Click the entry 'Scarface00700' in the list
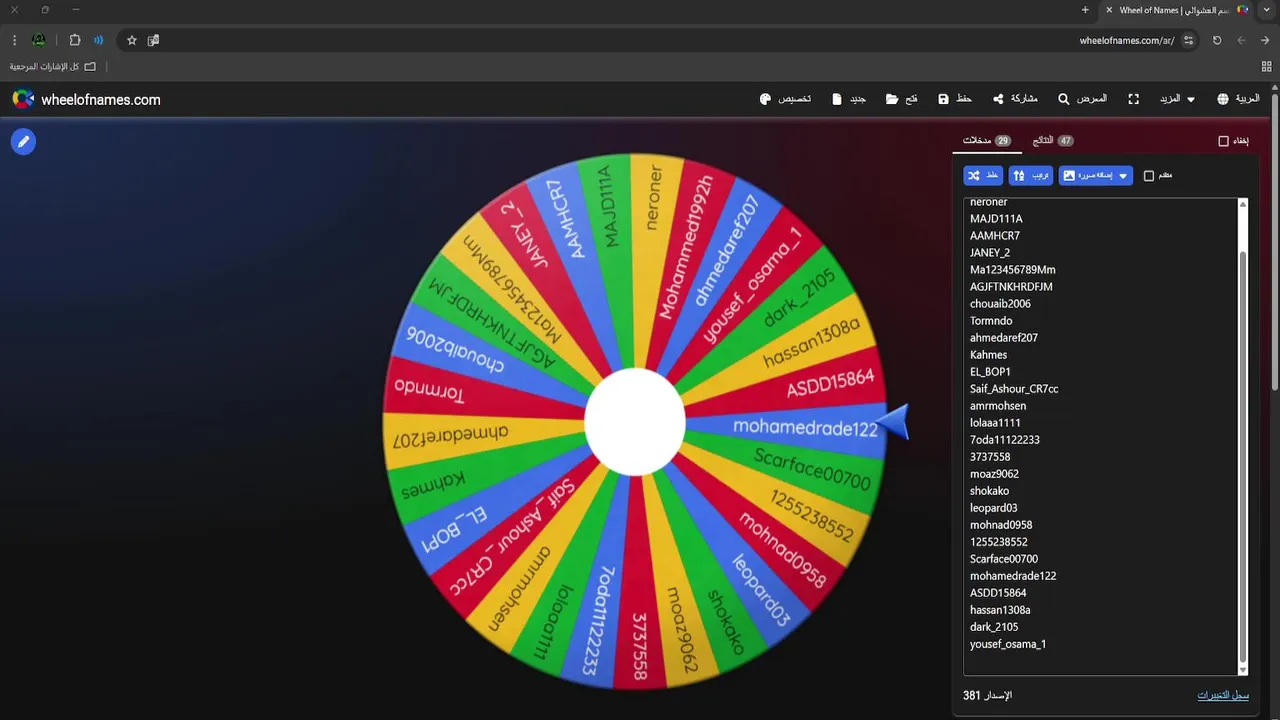Screen dimensions: 1280x720 pos(1004,559)
